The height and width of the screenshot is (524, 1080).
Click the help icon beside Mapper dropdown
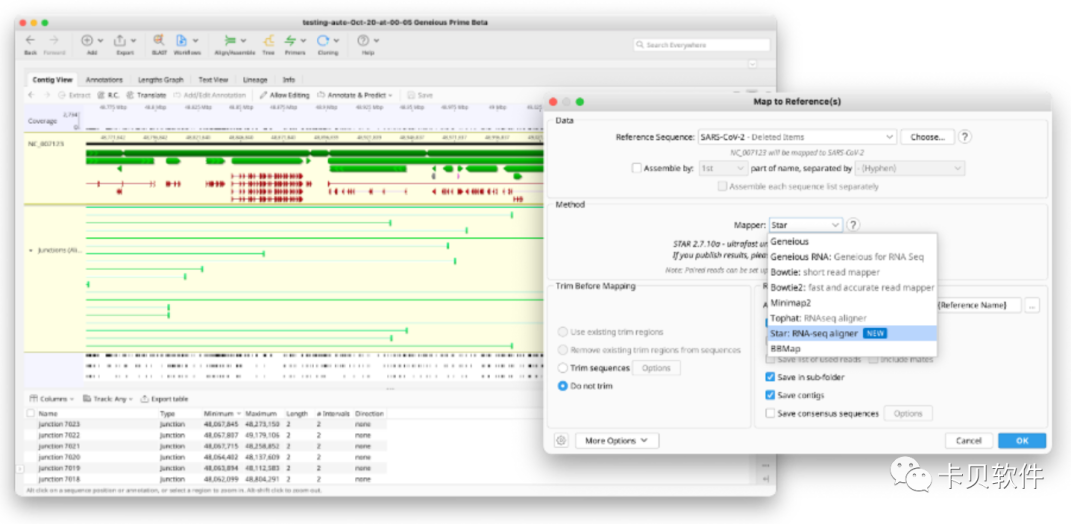853,224
